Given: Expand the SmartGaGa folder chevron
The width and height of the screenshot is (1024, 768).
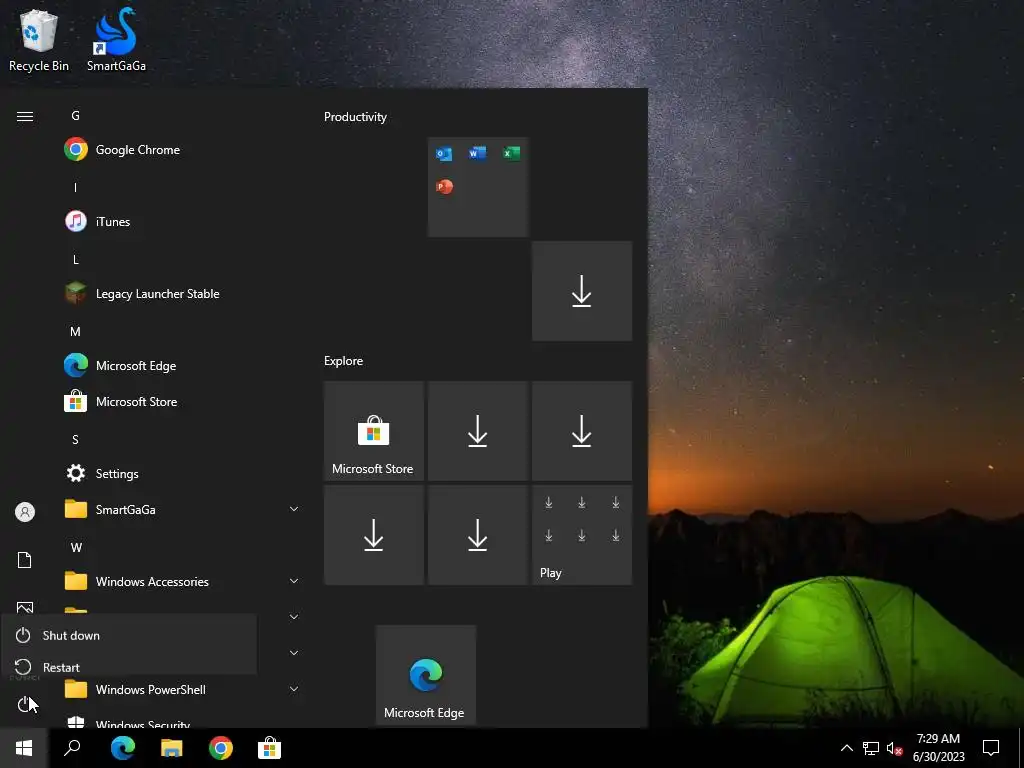Looking at the screenshot, I should tap(294, 509).
